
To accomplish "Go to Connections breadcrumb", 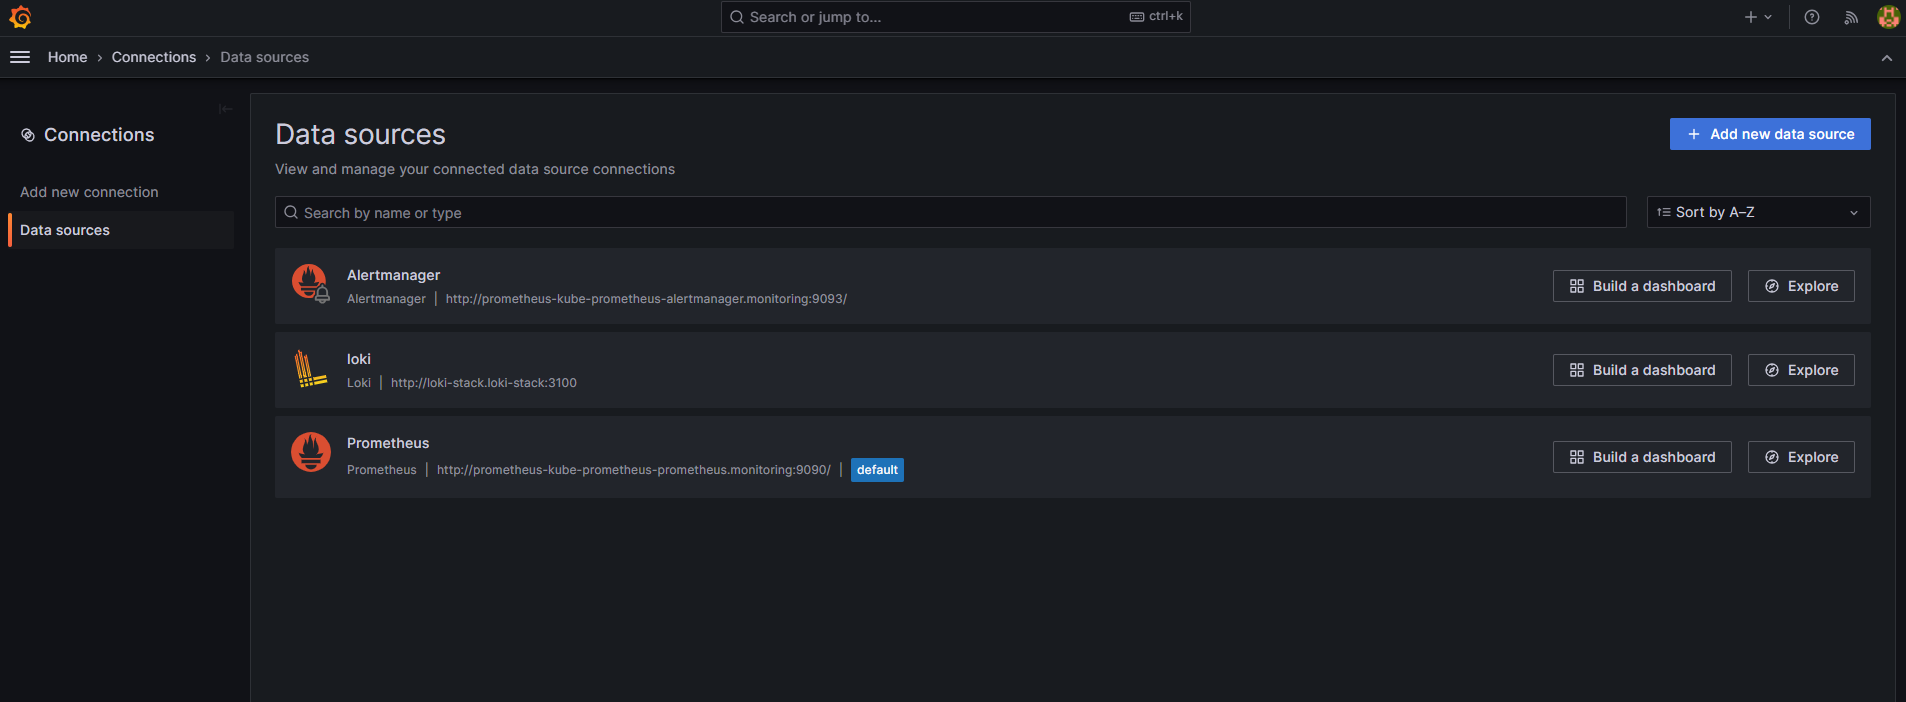I will point(154,57).
